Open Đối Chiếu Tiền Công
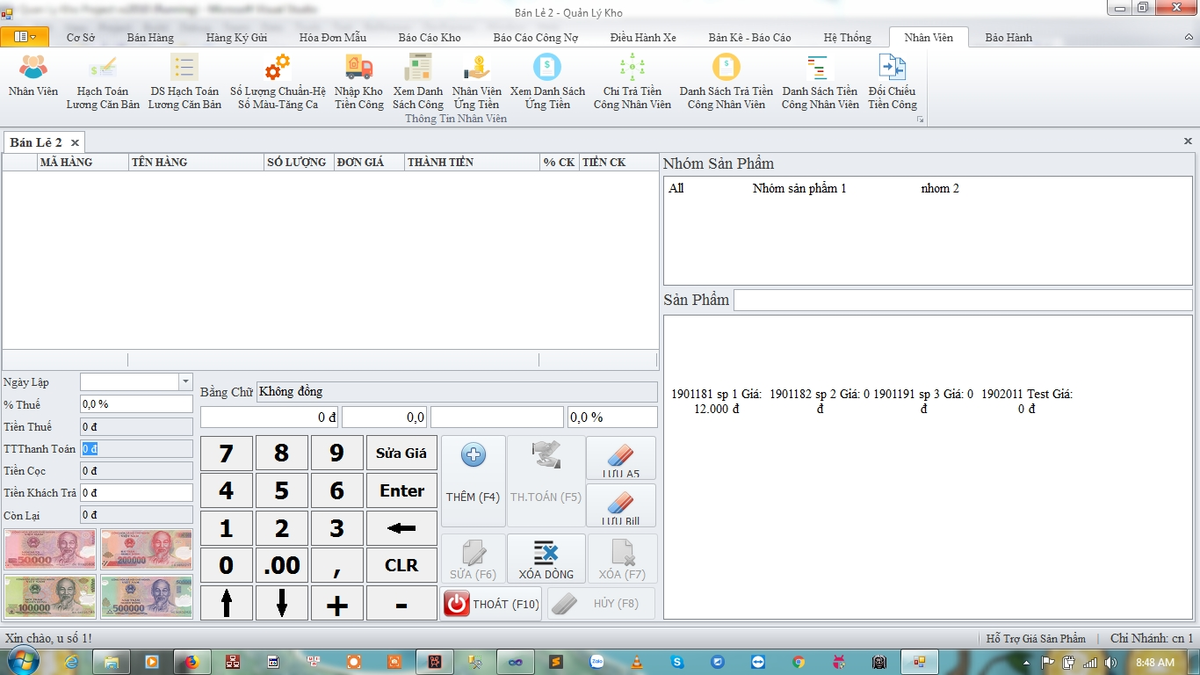1200x675 pixels. pyautogui.click(x=892, y=81)
